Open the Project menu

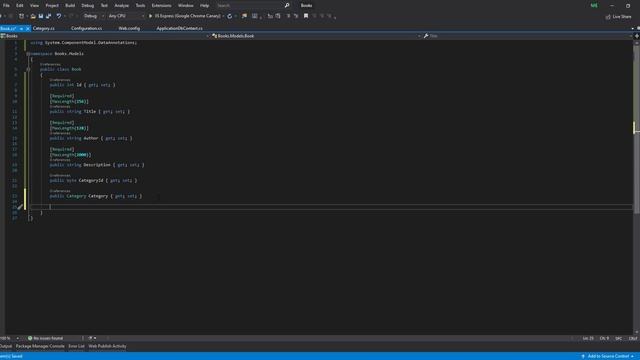click(52, 6)
